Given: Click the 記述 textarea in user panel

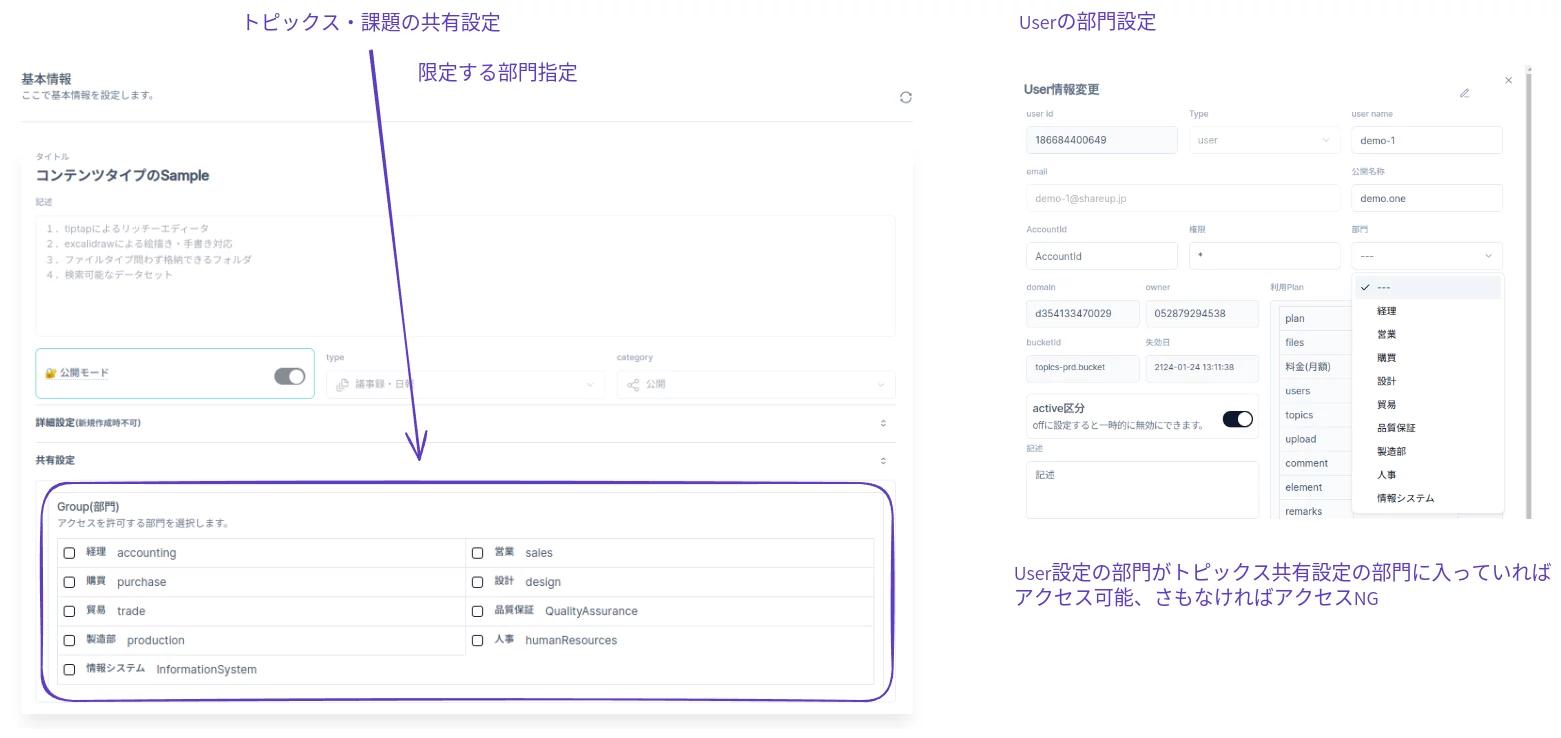Looking at the screenshot, I should (1142, 489).
